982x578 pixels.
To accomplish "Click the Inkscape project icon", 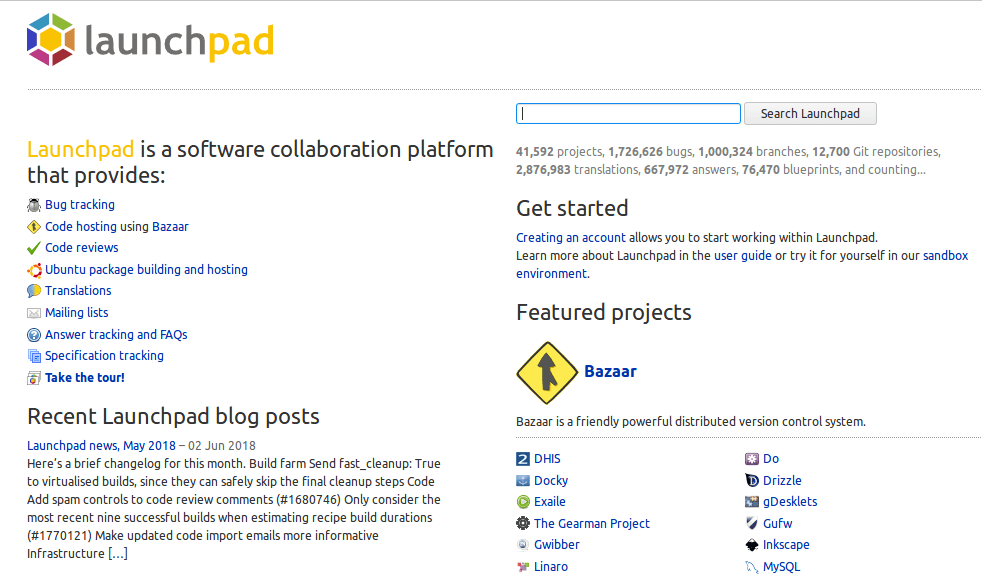I will [x=752, y=545].
